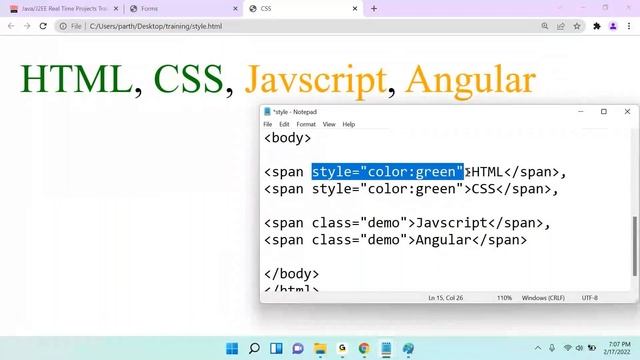Open File Explorer from taskbar
The image size is (640, 360).
click(x=320, y=349)
